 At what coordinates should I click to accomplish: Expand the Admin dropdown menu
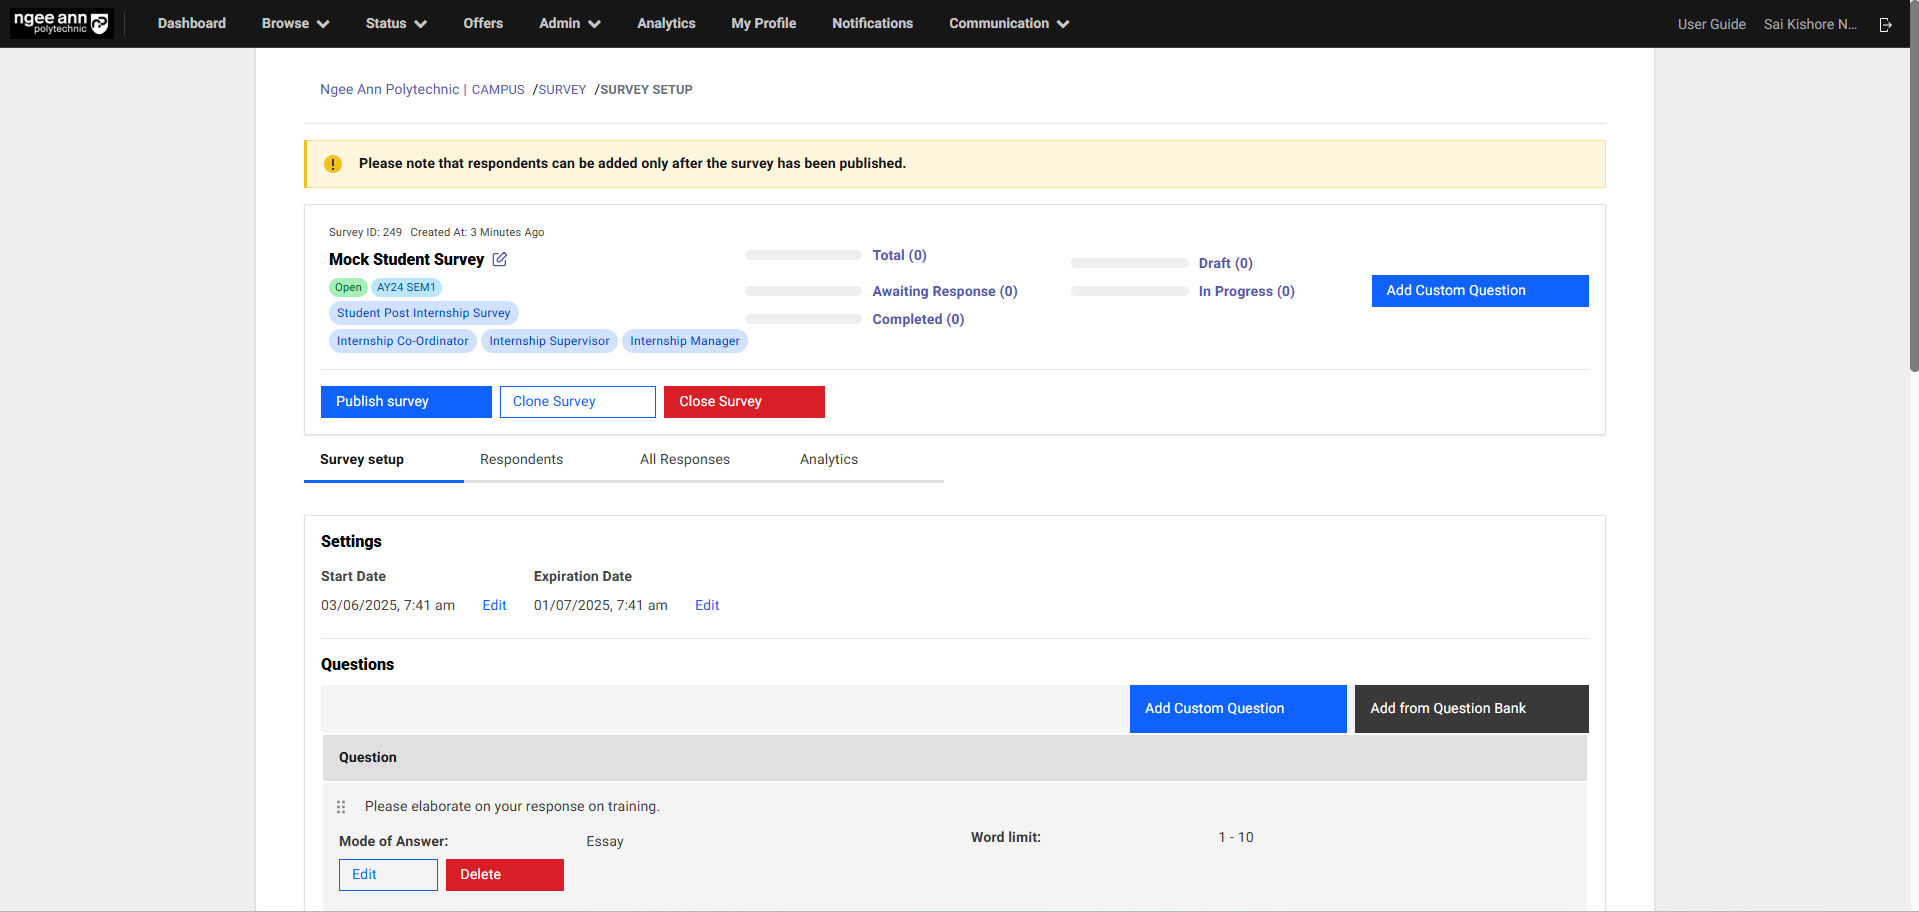pos(569,23)
